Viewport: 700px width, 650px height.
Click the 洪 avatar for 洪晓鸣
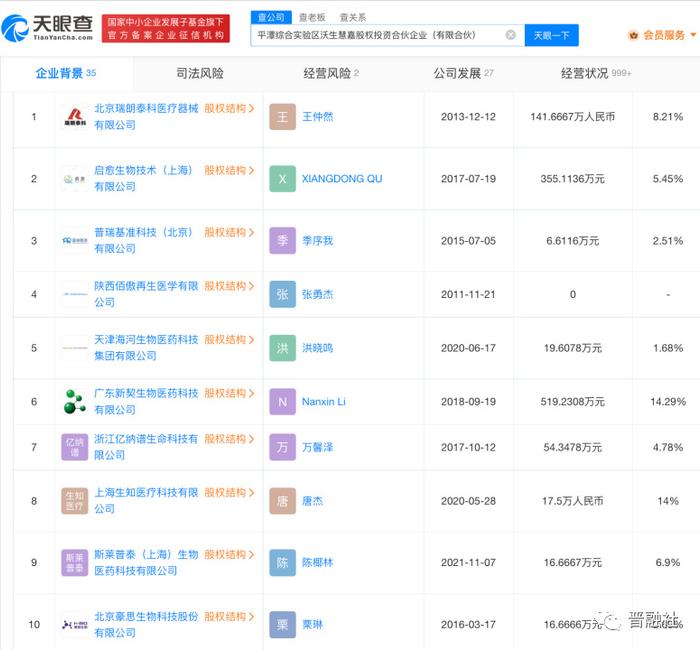(283, 348)
